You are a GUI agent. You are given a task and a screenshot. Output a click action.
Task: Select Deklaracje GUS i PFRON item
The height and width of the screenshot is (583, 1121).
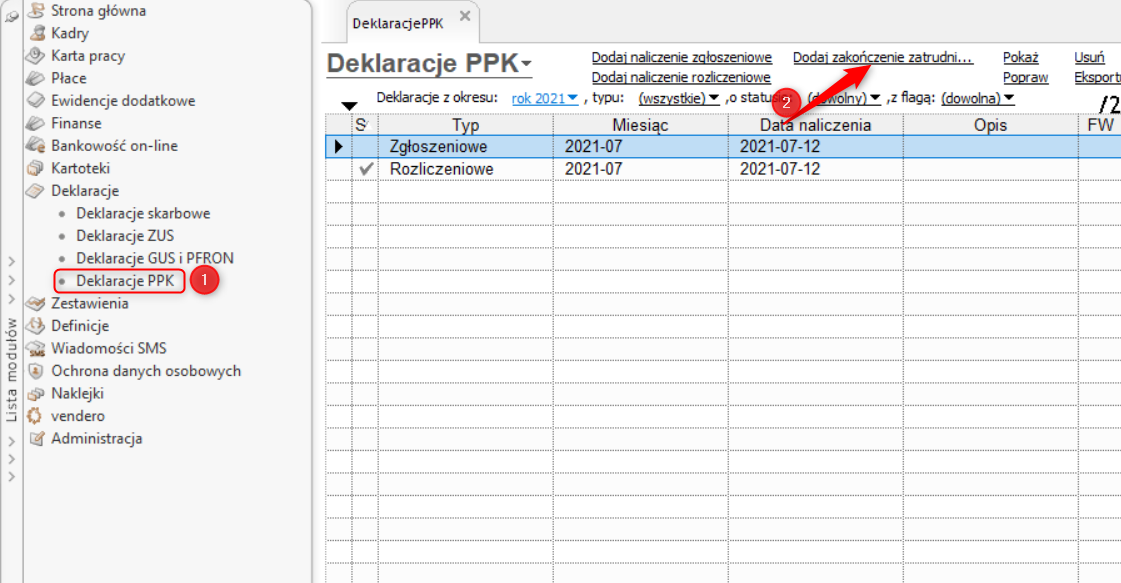pyautogui.click(x=155, y=258)
